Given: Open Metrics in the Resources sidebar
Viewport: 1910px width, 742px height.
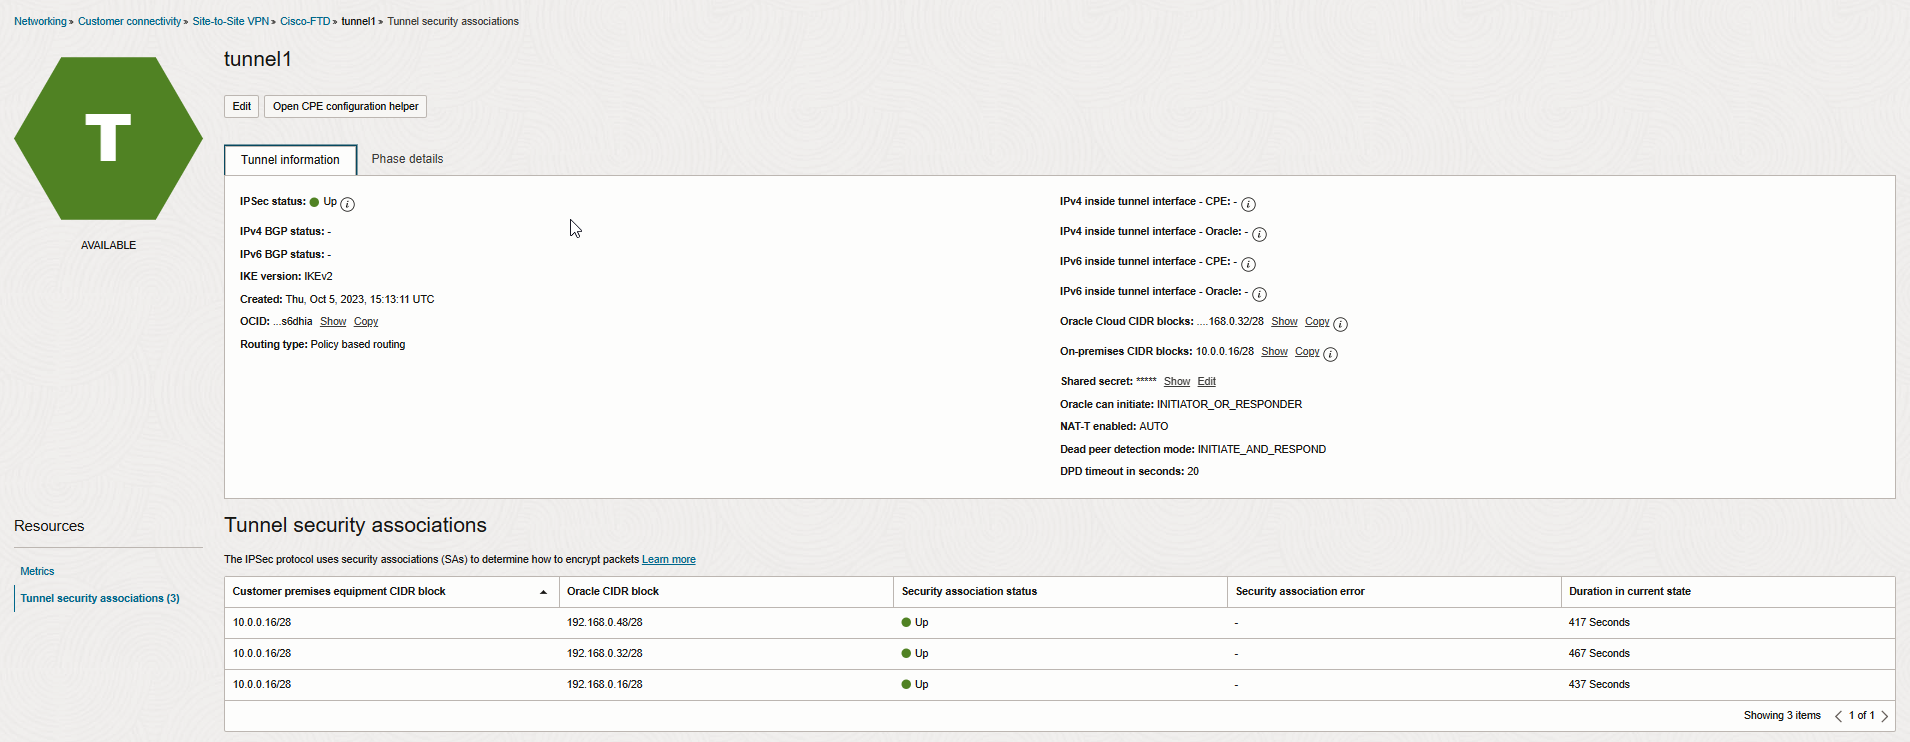Looking at the screenshot, I should pyautogui.click(x=37, y=572).
